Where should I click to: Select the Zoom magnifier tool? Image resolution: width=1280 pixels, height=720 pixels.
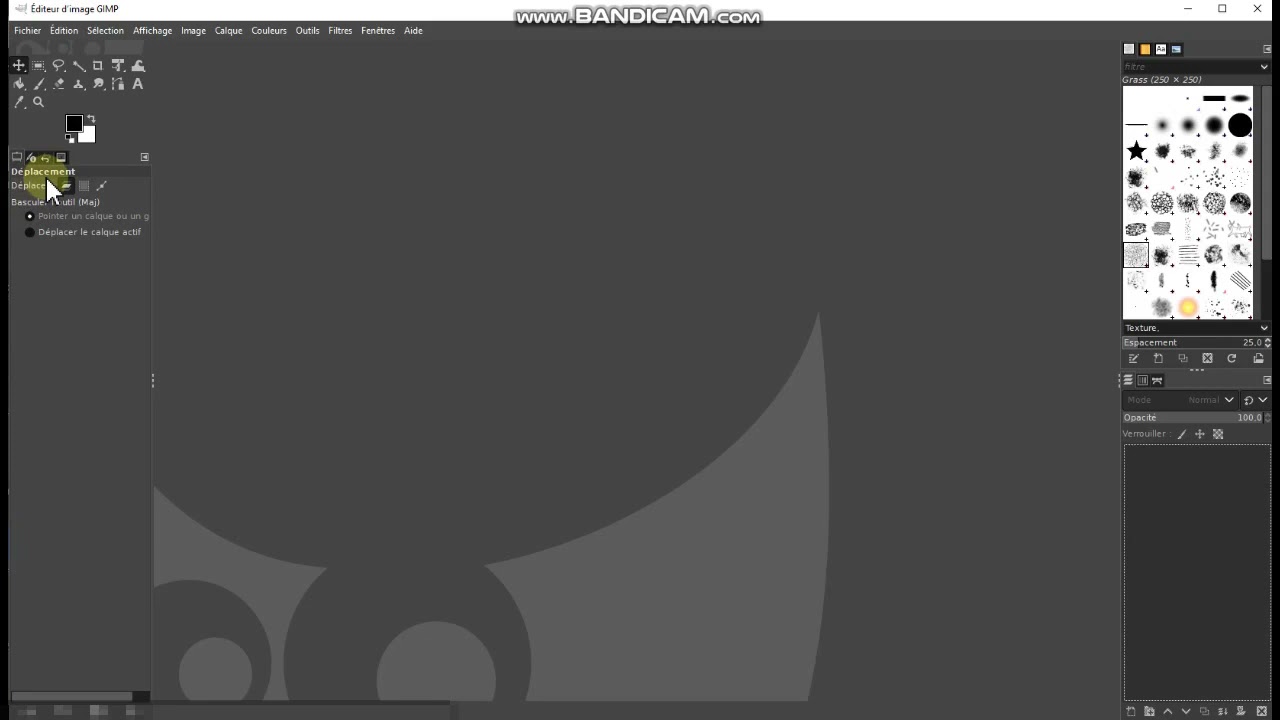[38, 102]
